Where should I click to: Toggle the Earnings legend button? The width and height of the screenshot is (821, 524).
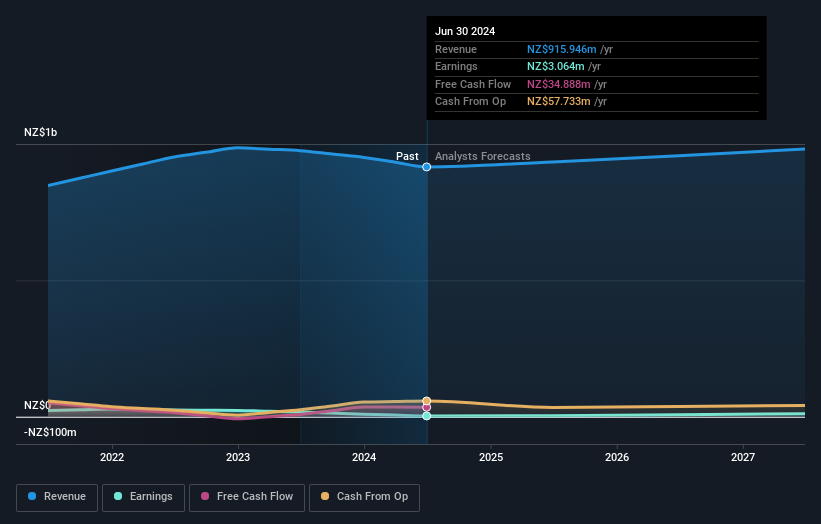[143, 497]
